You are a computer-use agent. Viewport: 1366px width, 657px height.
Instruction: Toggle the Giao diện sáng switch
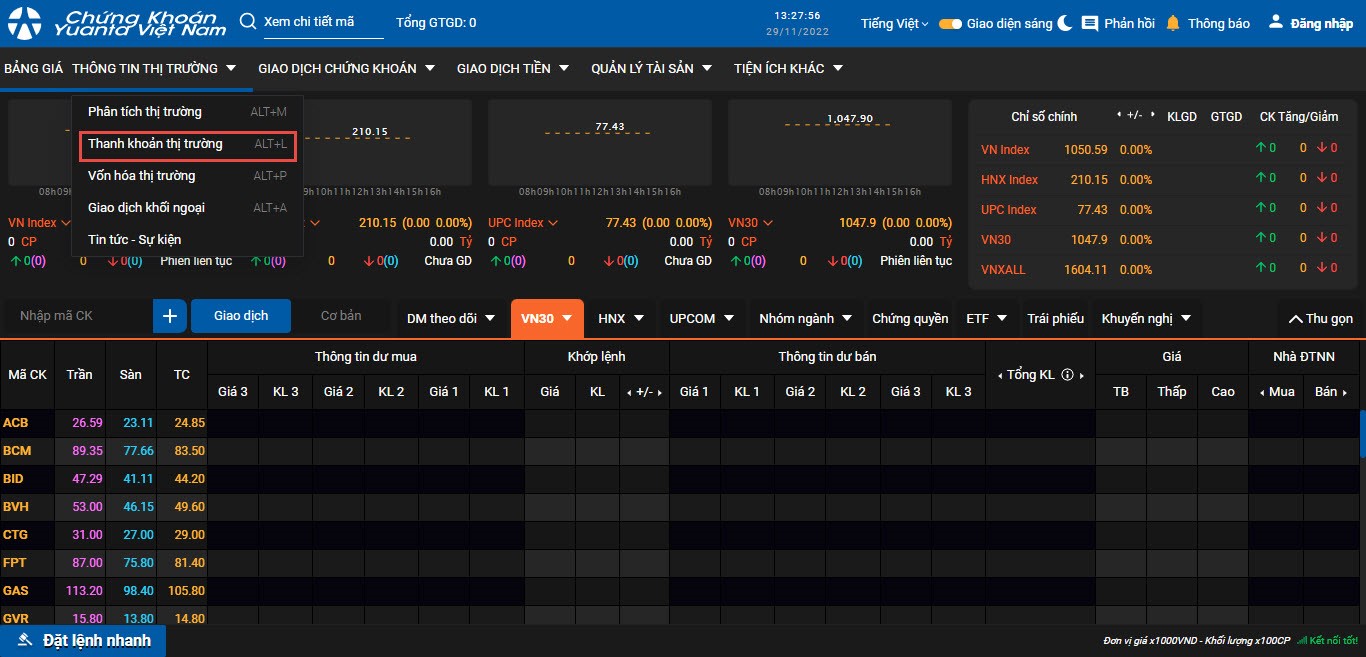[x=950, y=23]
